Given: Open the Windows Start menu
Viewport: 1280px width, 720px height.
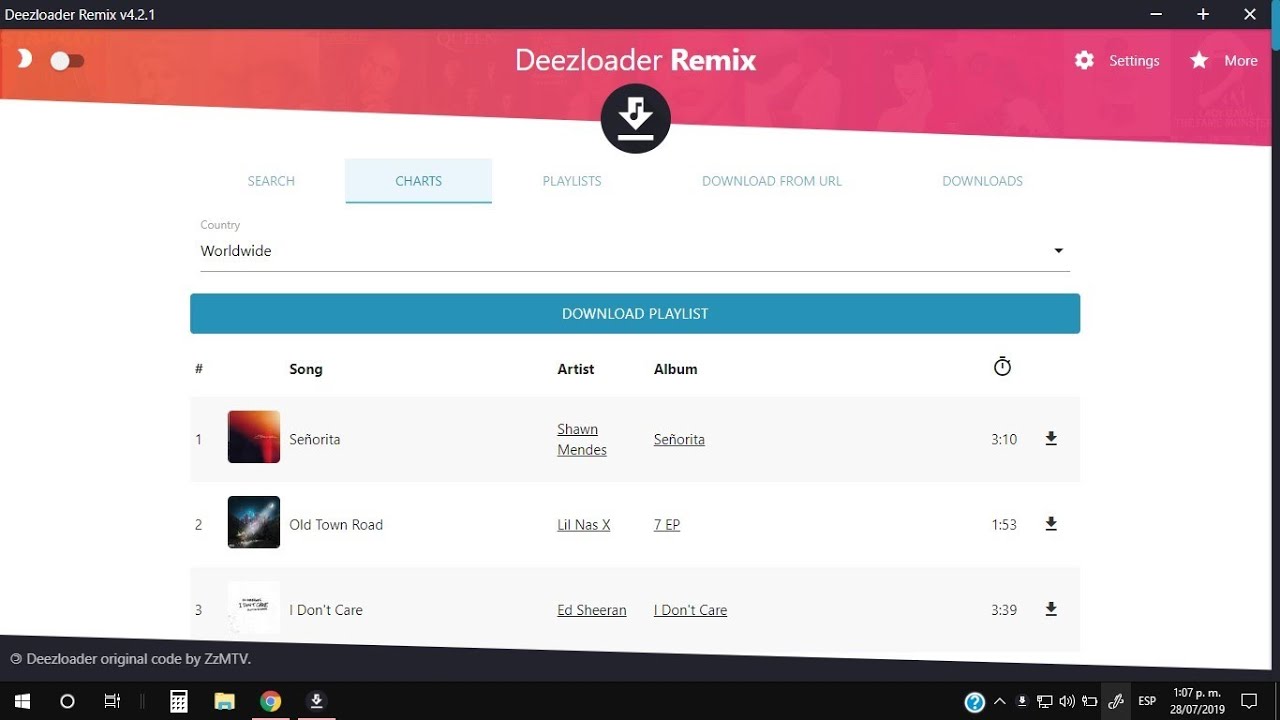Looking at the screenshot, I should click(x=22, y=701).
